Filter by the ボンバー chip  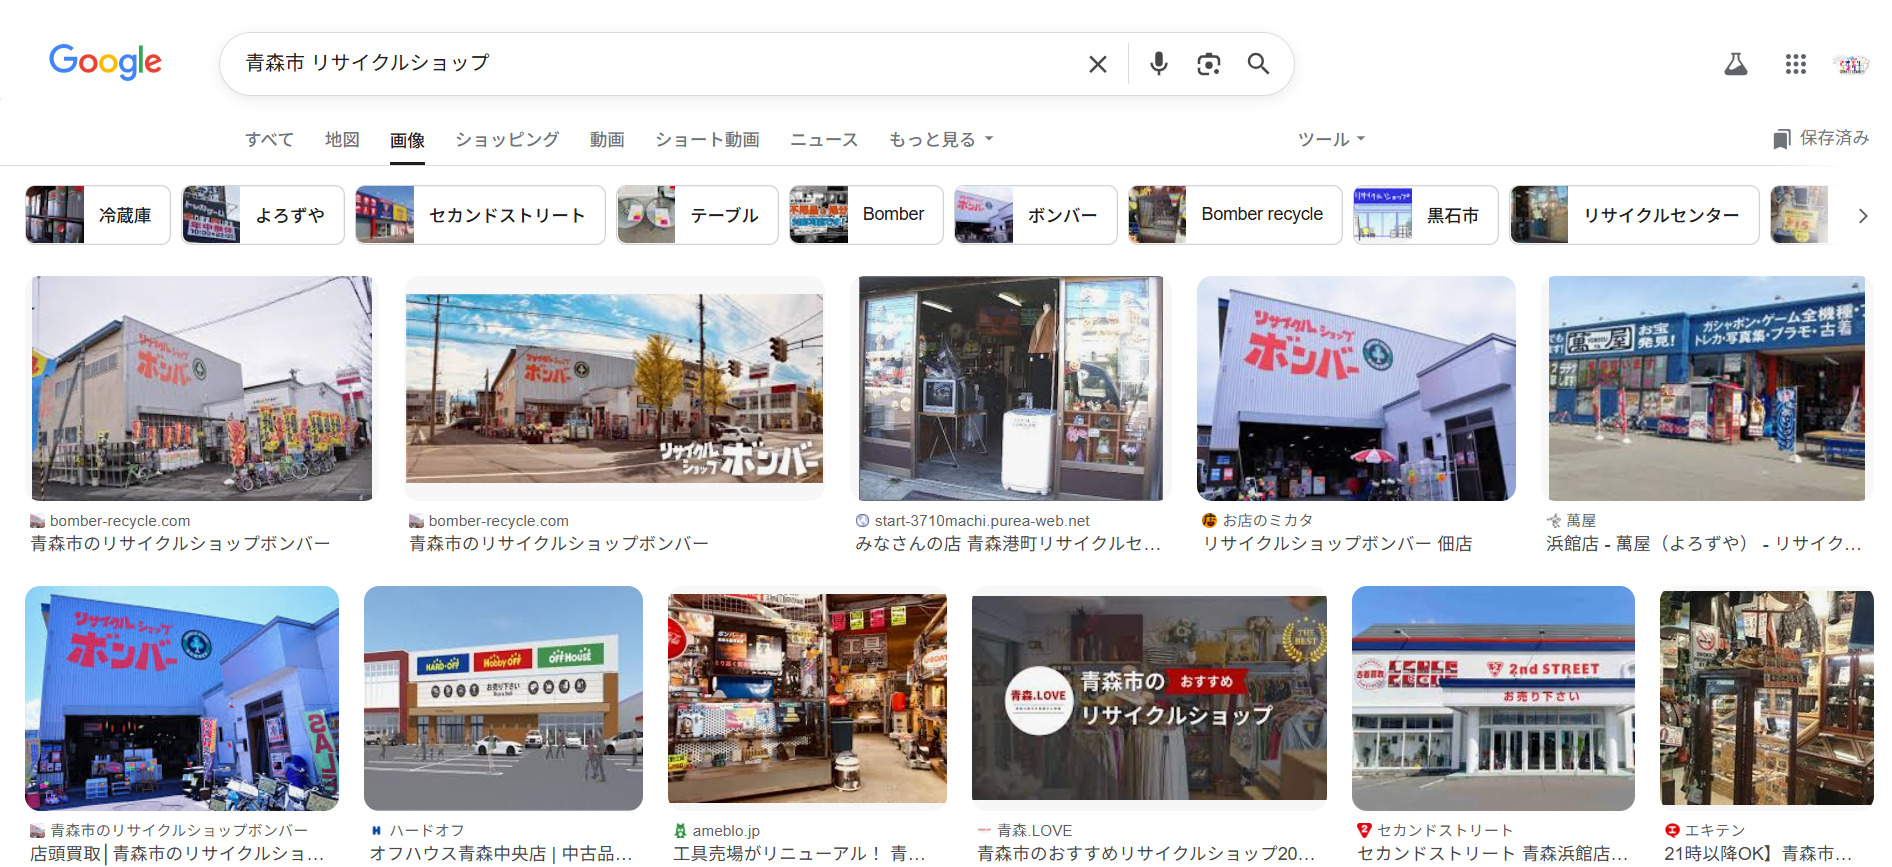(x=1035, y=215)
